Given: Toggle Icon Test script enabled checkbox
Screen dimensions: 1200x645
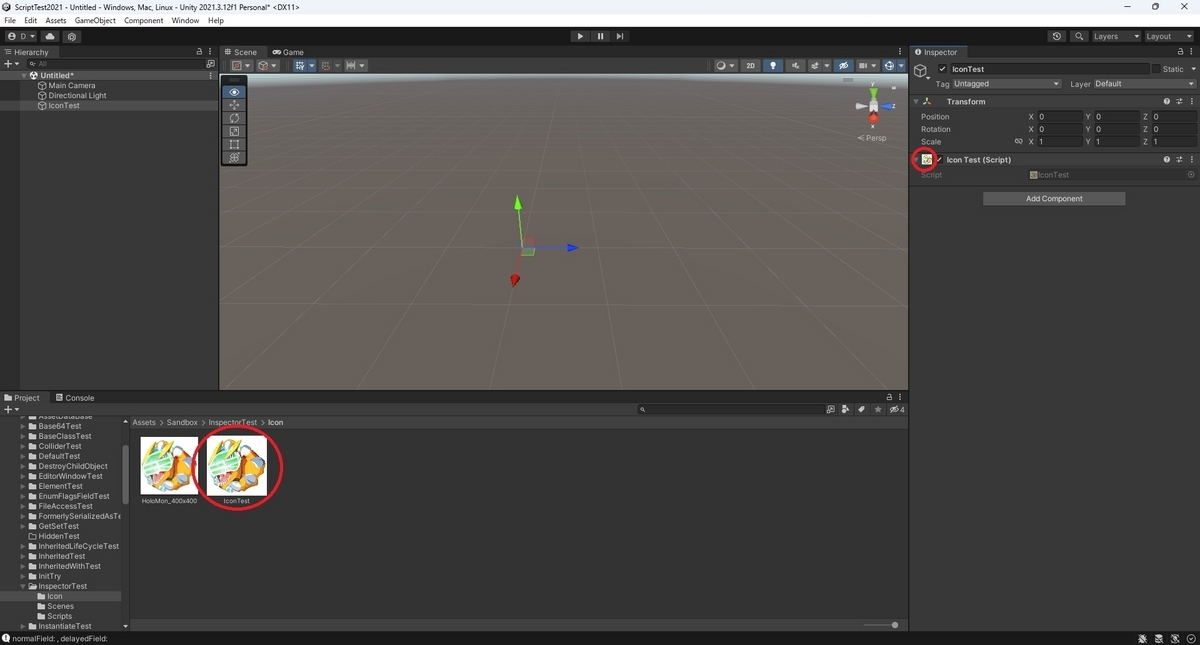Looking at the screenshot, I should point(939,160).
